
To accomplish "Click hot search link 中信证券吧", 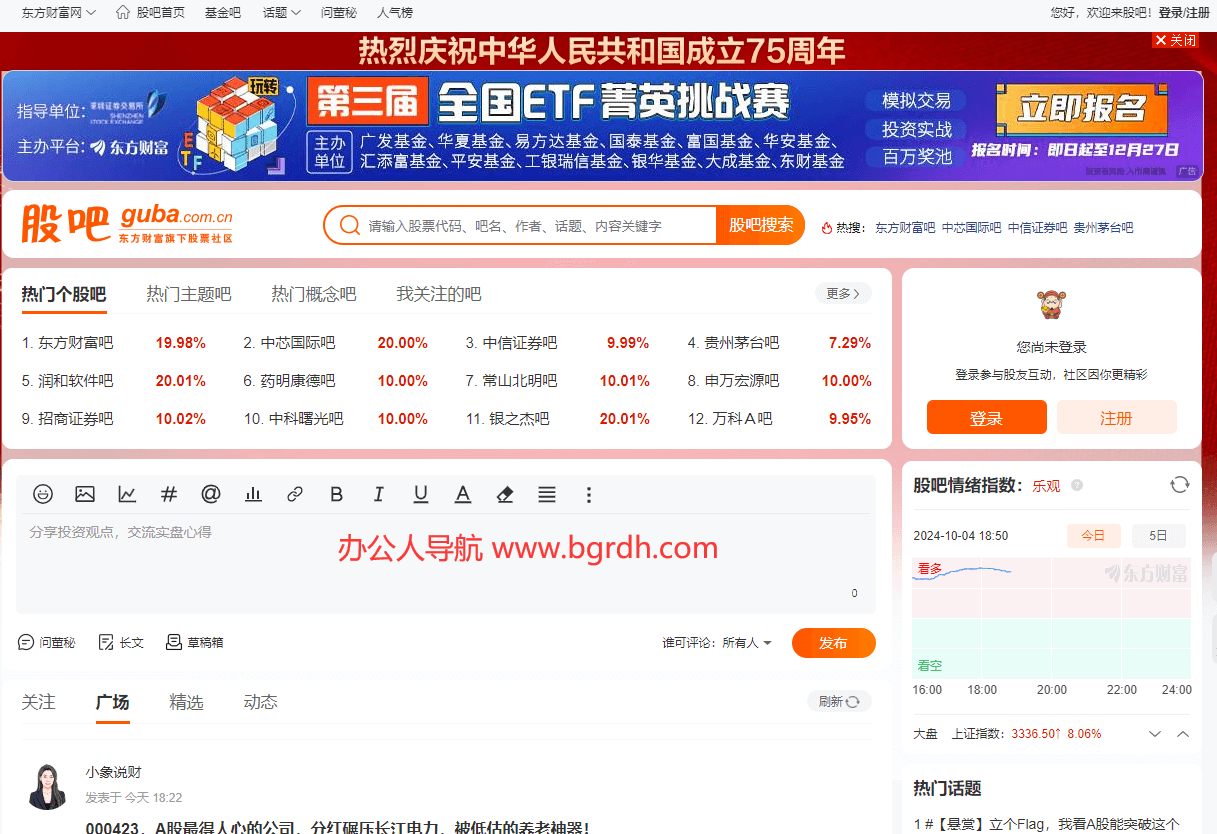I will coord(1037,228).
